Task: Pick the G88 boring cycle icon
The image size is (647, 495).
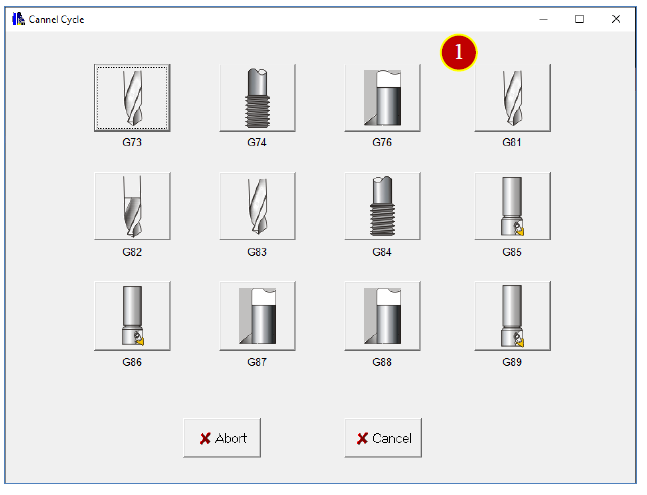Action: coord(383,316)
